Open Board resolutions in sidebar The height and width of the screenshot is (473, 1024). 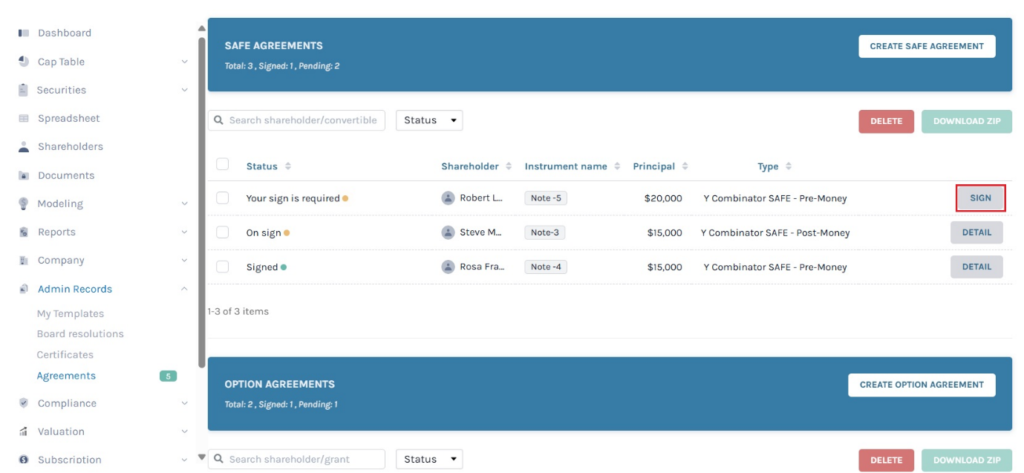[80, 334]
